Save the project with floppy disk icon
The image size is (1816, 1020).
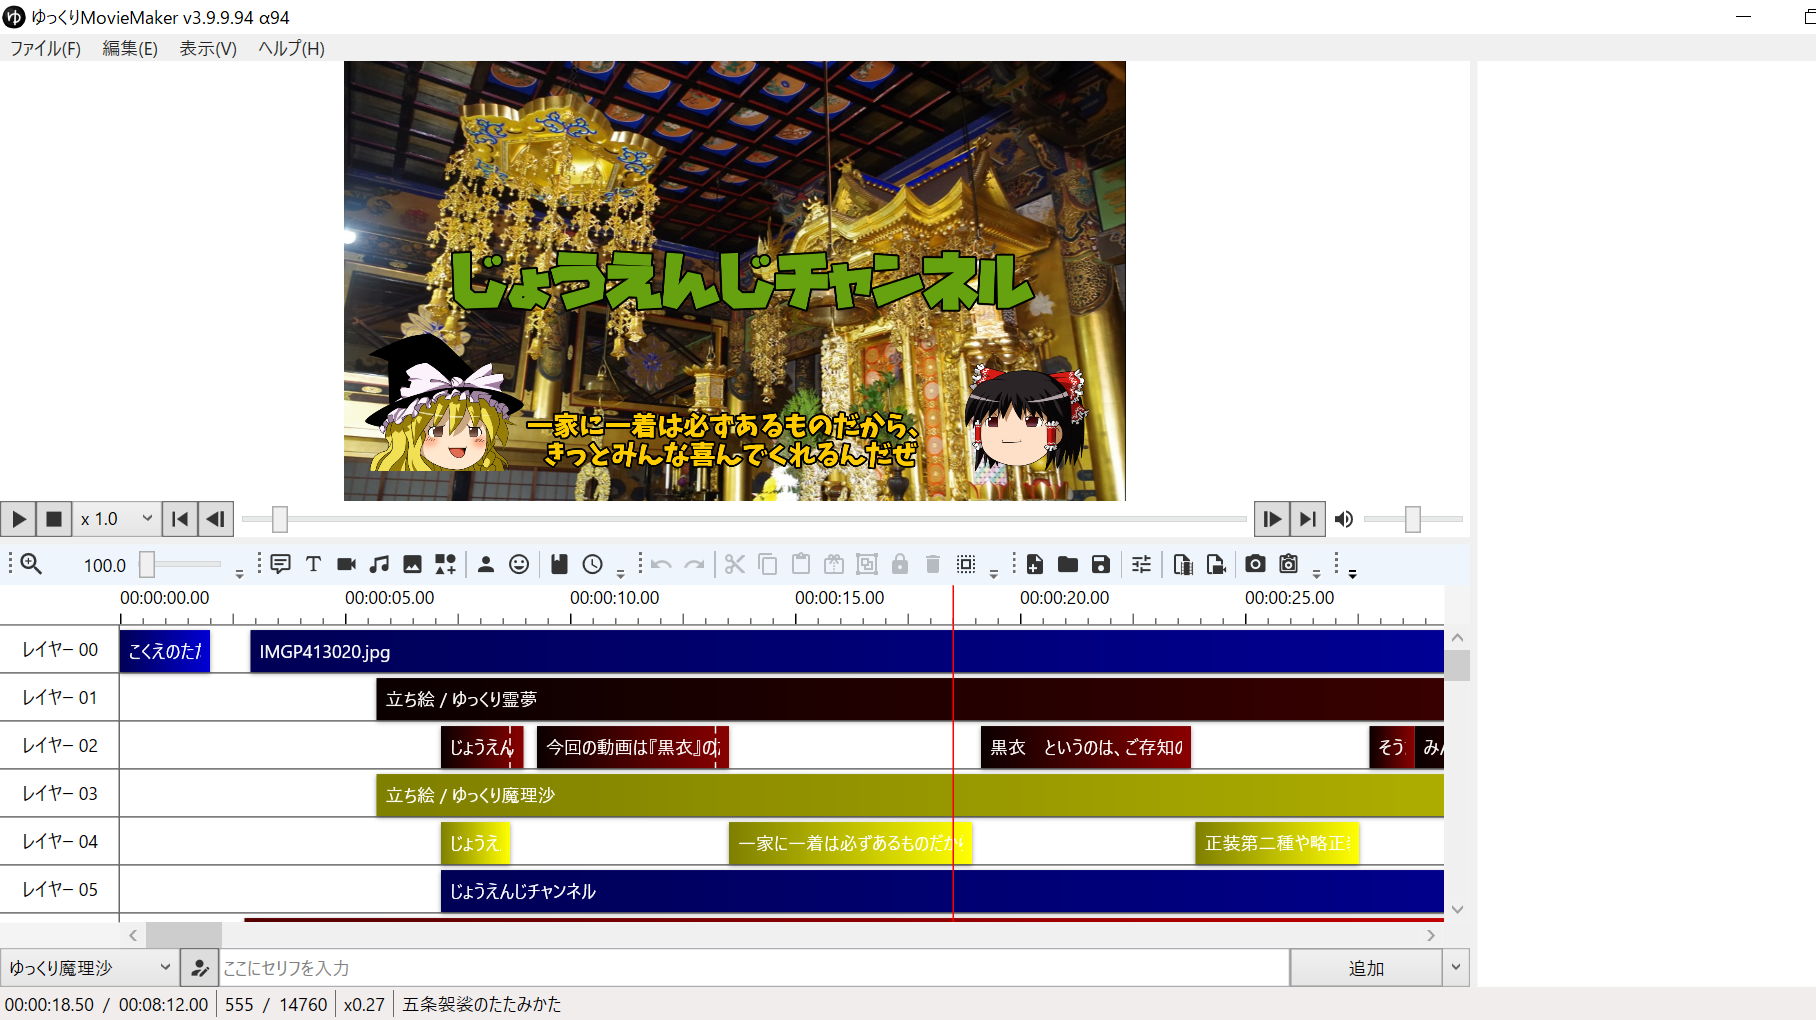point(1101,564)
